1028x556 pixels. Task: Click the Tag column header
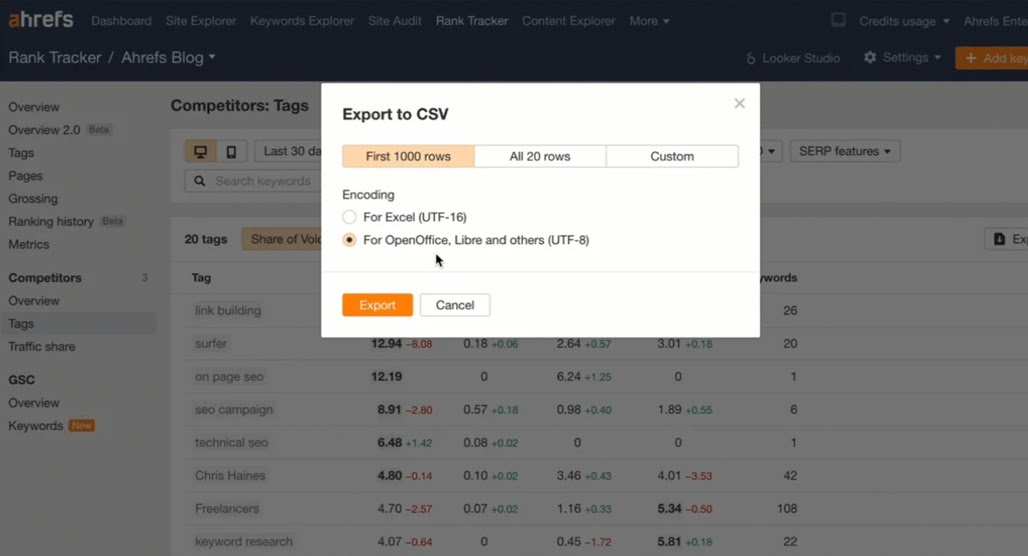(201, 278)
